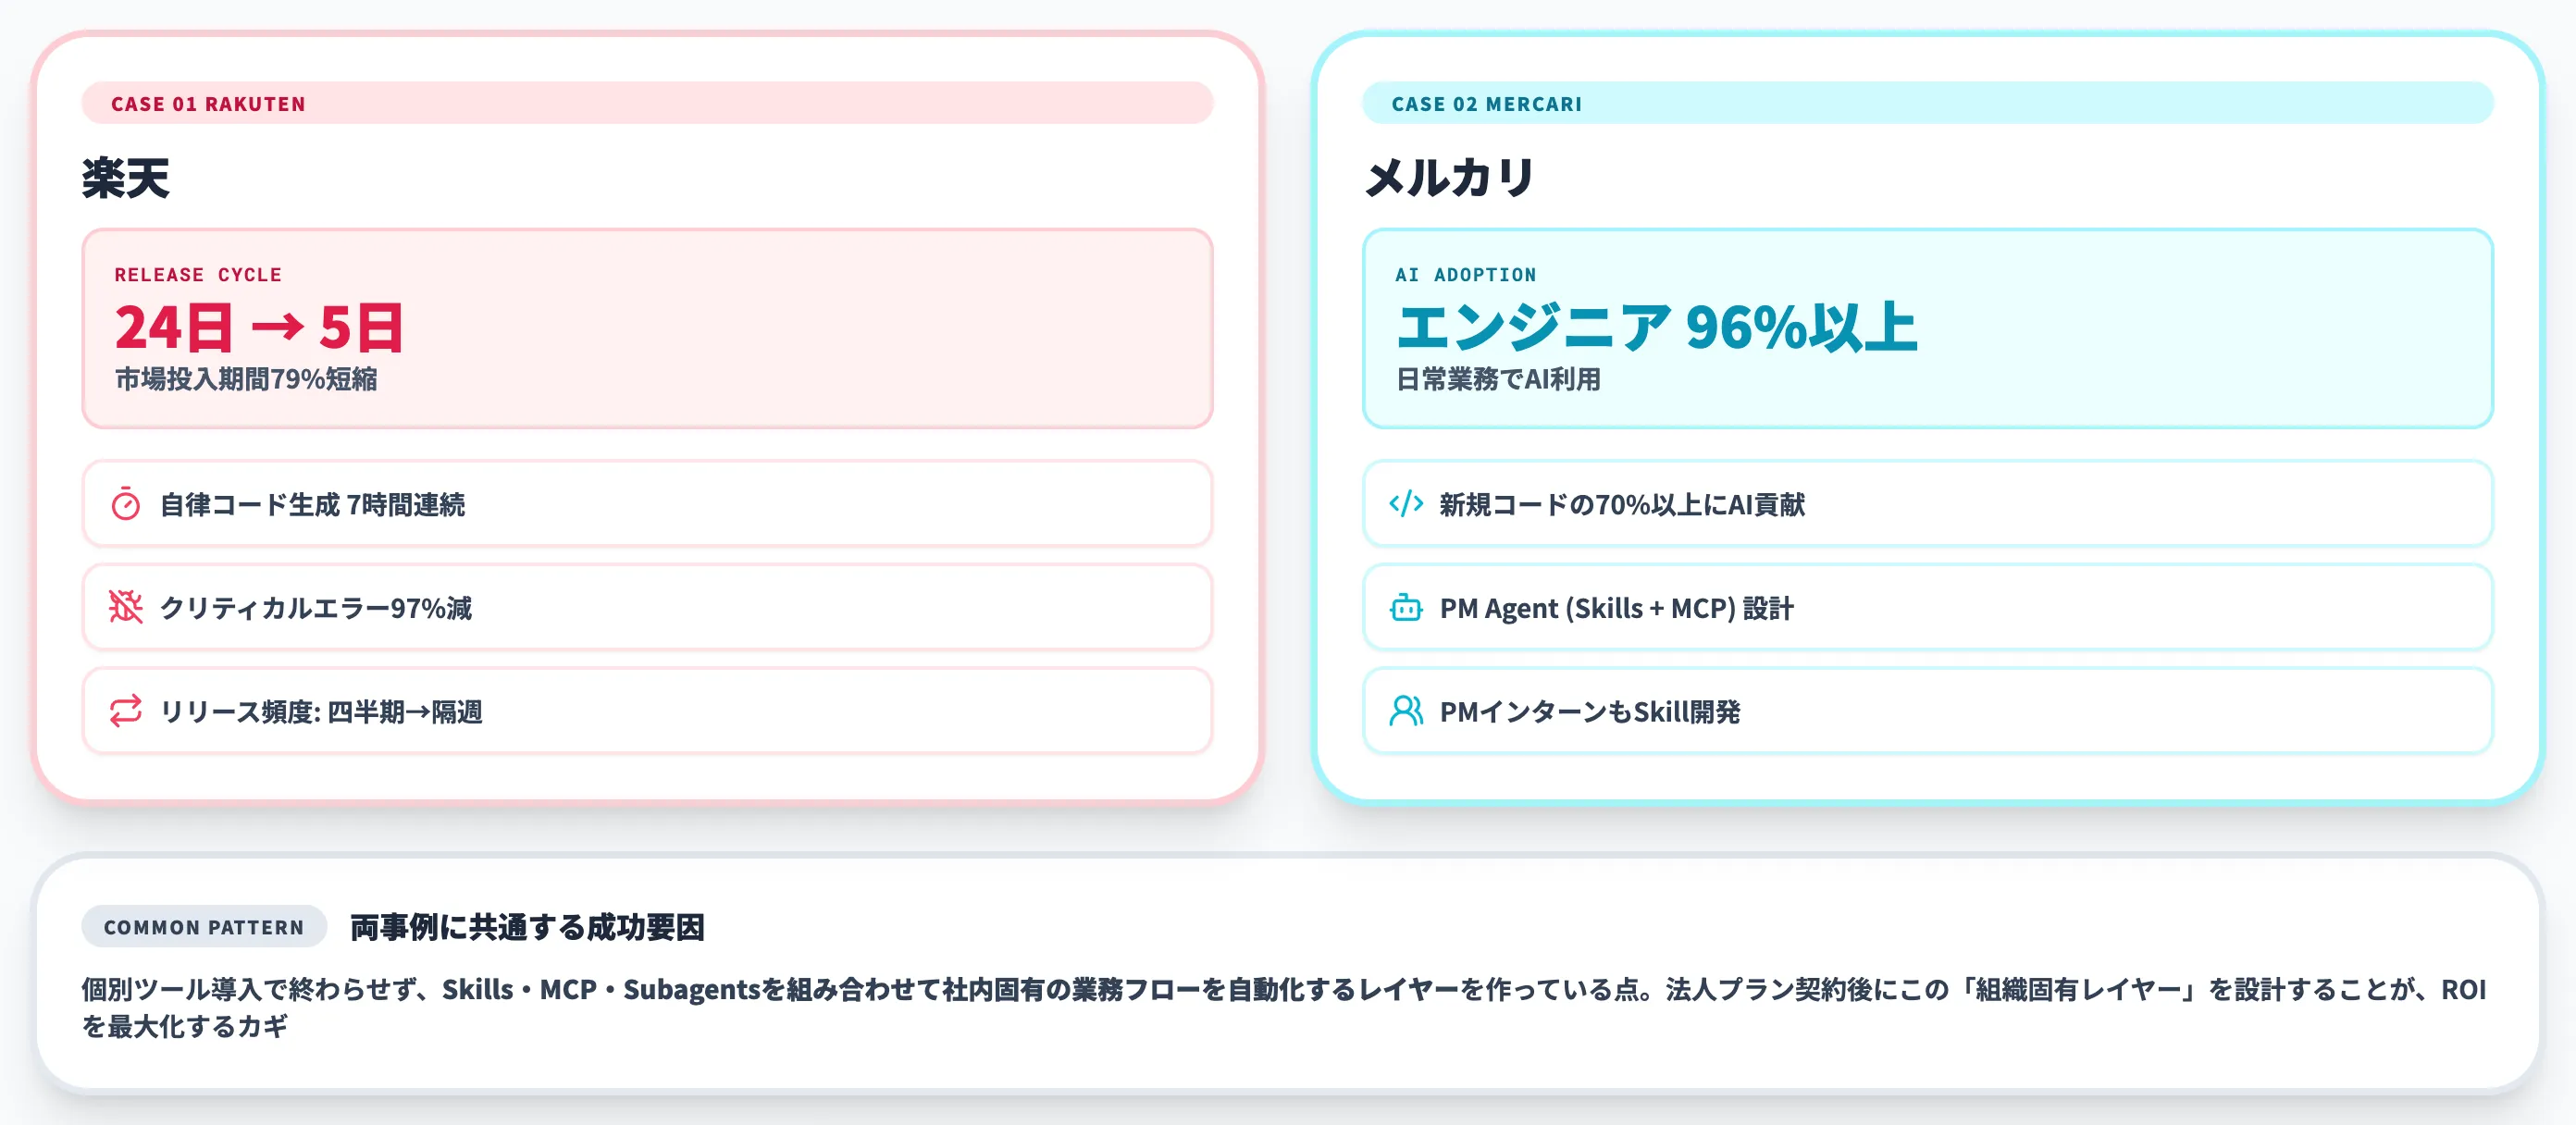This screenshot has width=2576, height=1125.
Task: Open the PMインターンもSkill開発 row
Action: coord(1927,711)
